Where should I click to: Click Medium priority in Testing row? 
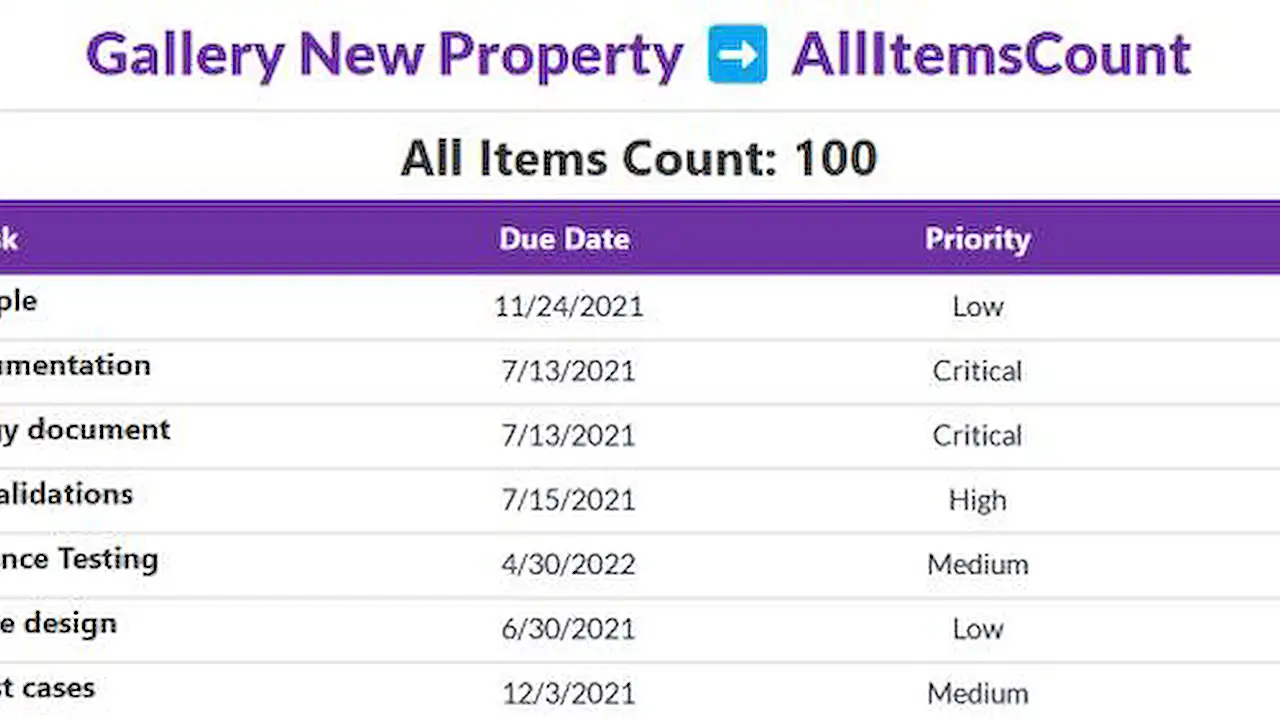pos(977,564)
